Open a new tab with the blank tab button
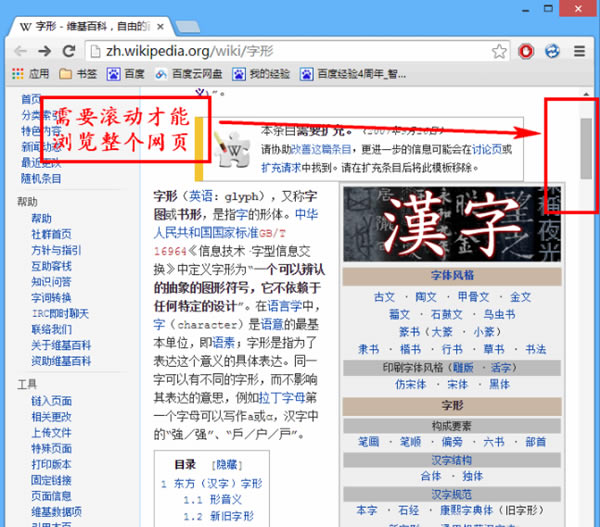This screenshot has width=600, height=527. click(x=218, y=24)
